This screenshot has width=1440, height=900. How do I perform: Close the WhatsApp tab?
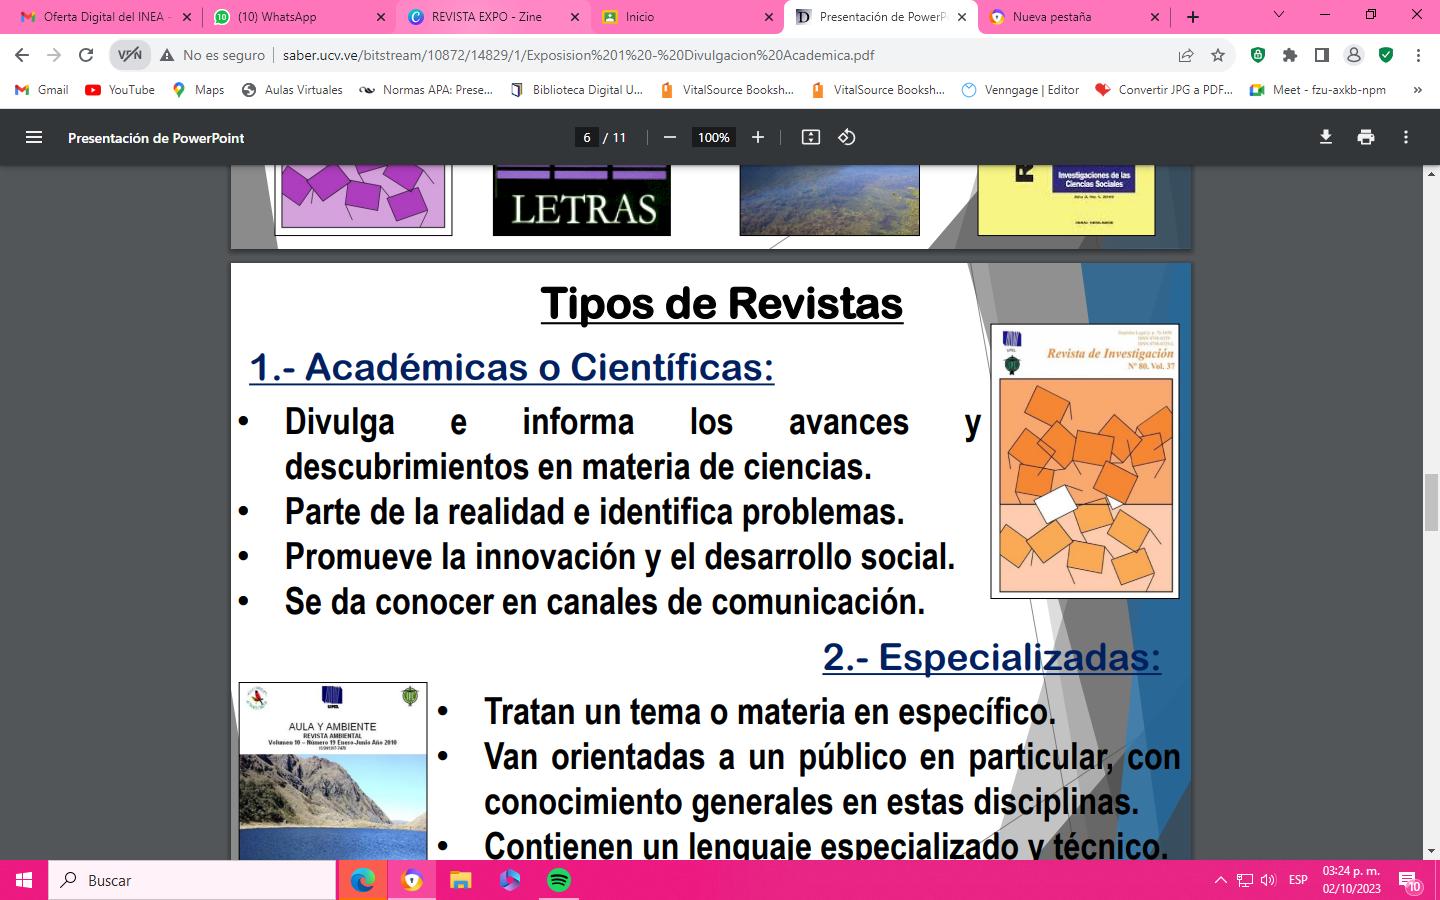(380, 17)
